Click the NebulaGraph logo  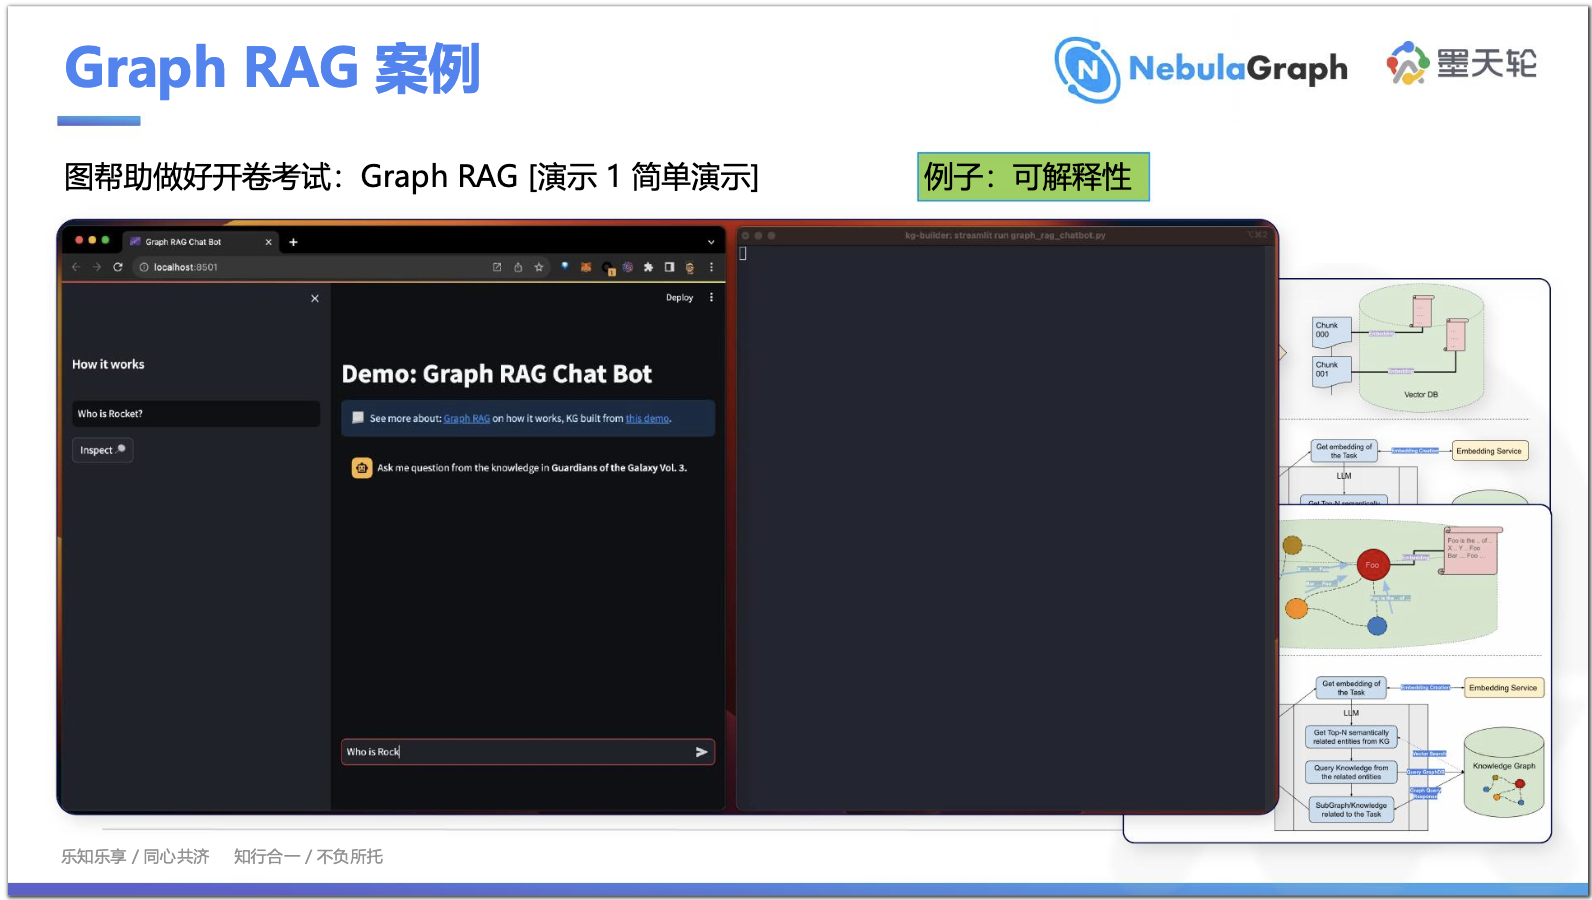click(x=1201, y=69)
